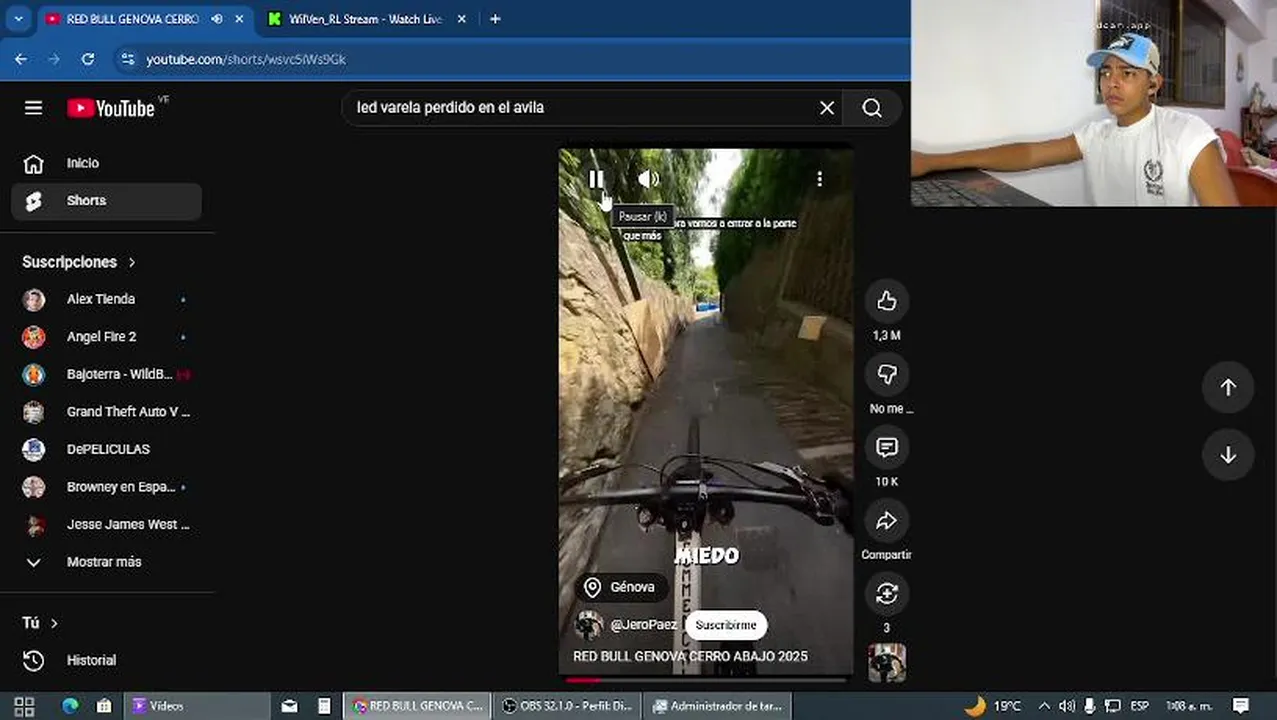Open the Vídeos taskbar window

coord(196,706)
